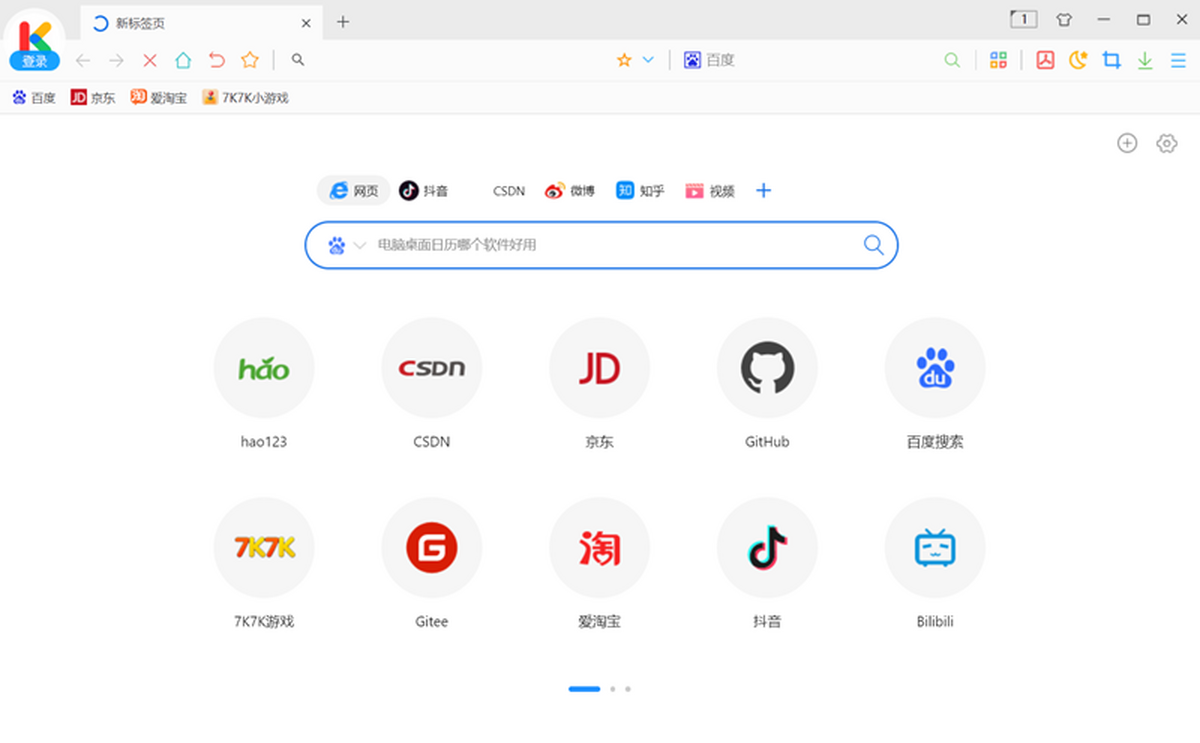Open the downloads arrow icon
1200x743 pixels.
click(1145, 60)
